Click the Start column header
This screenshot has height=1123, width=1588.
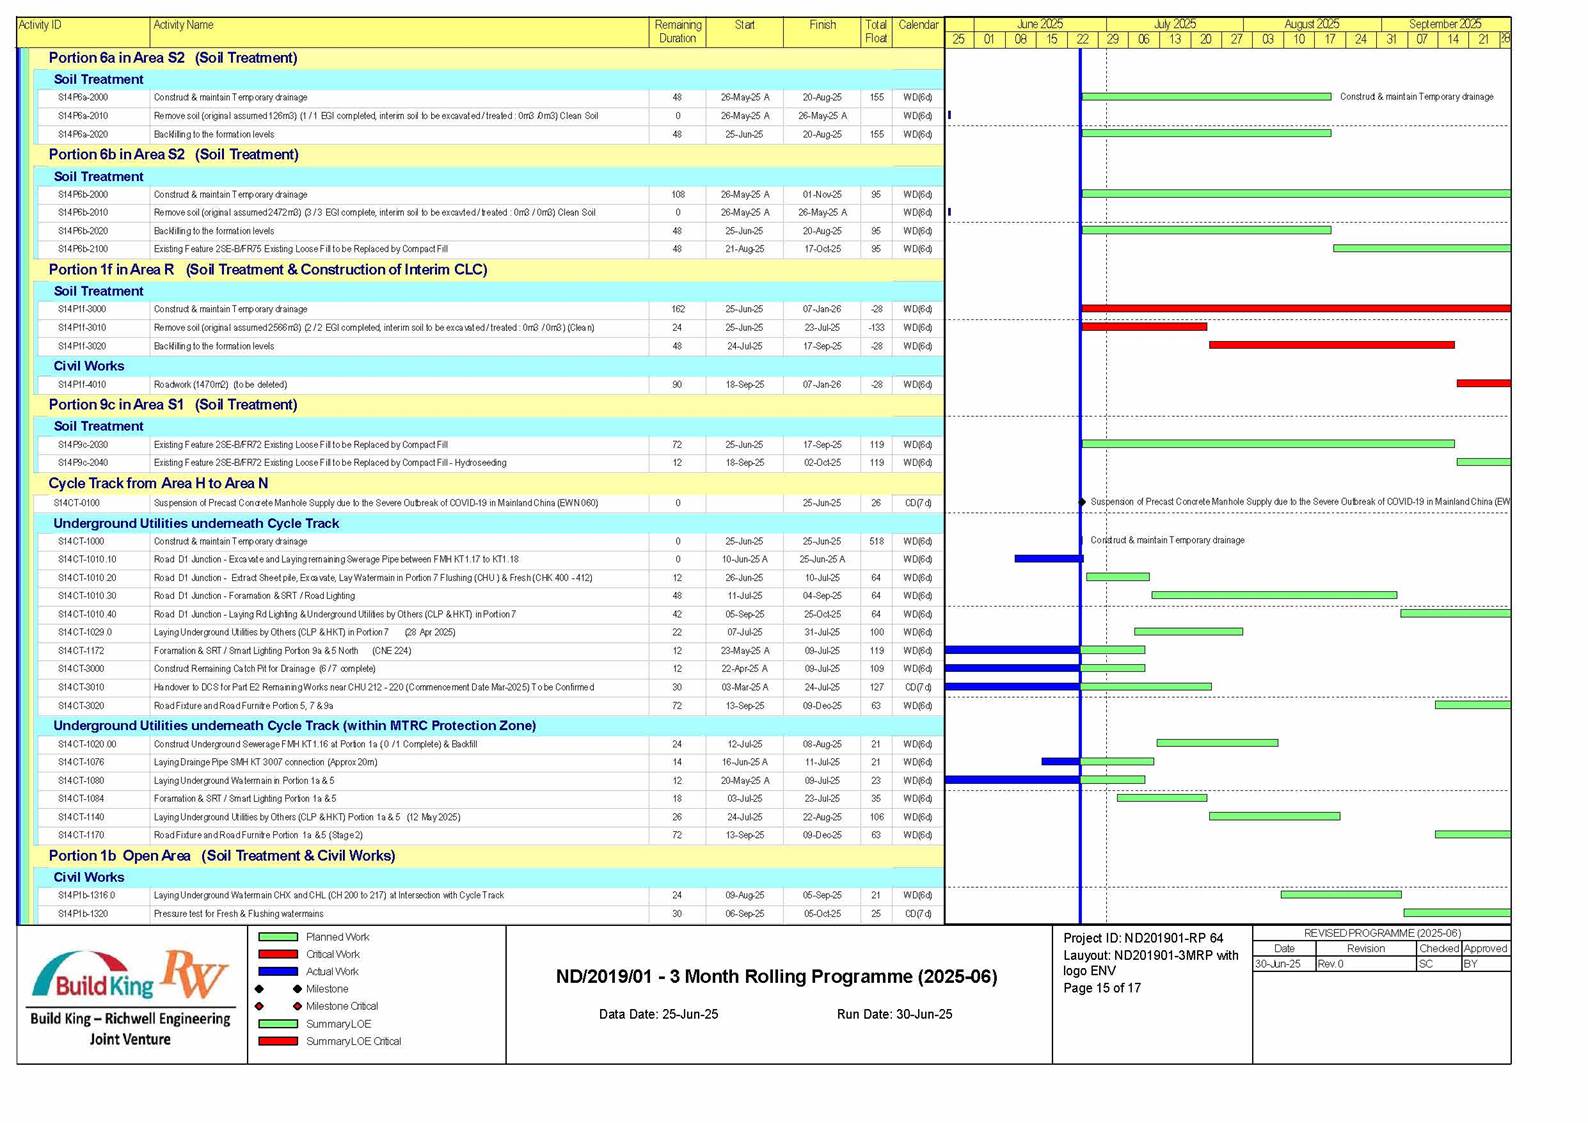click(x=744, y=32)
